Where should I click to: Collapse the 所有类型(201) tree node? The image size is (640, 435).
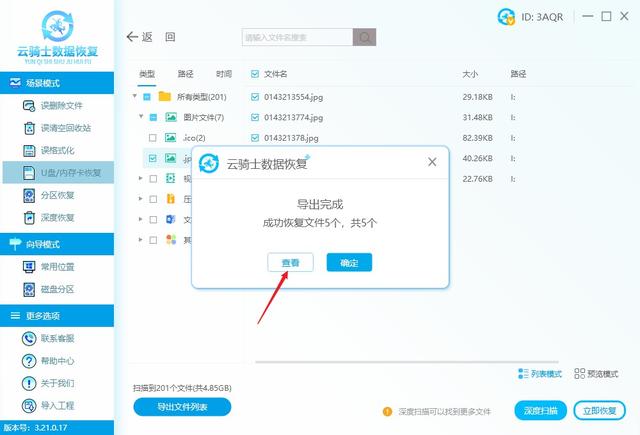[x=134, y=96]
